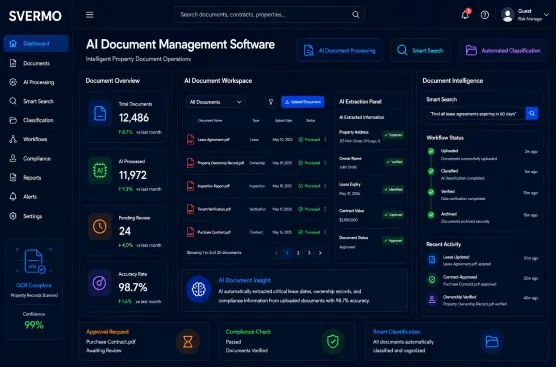Screen dimensions: 556x367
Task: Click PDF icon of Inspection Report.pdf
Action: (190, 186)
